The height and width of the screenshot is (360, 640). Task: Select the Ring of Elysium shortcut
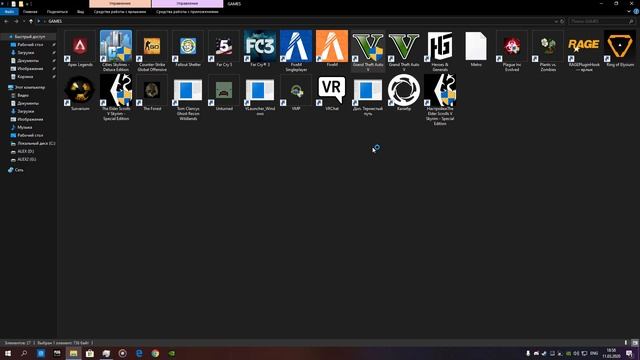pyautogui.click(x=620, y=49)
